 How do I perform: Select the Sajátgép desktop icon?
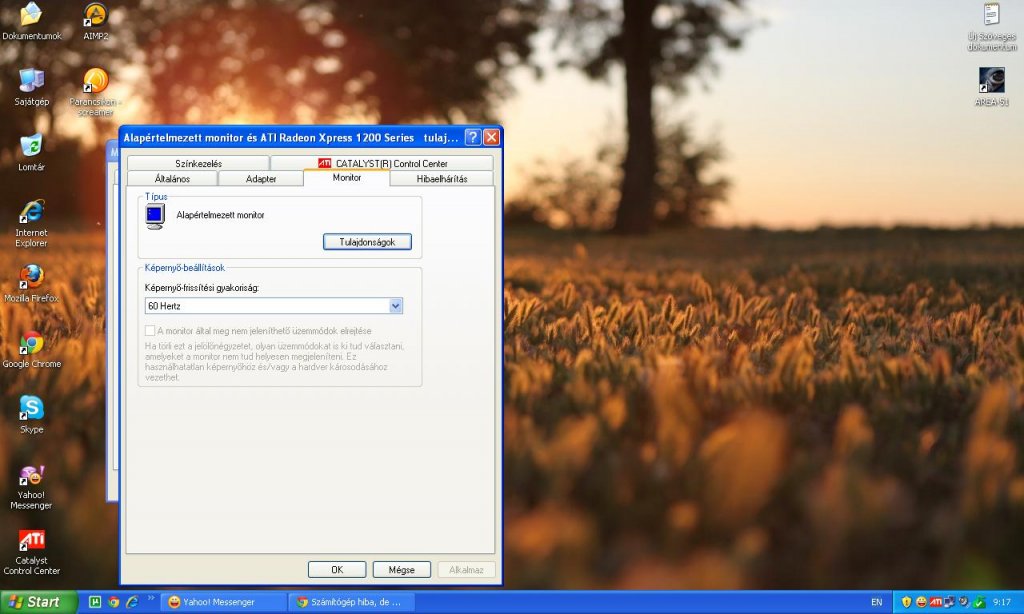pyautogui.click(x=31, y=87)
